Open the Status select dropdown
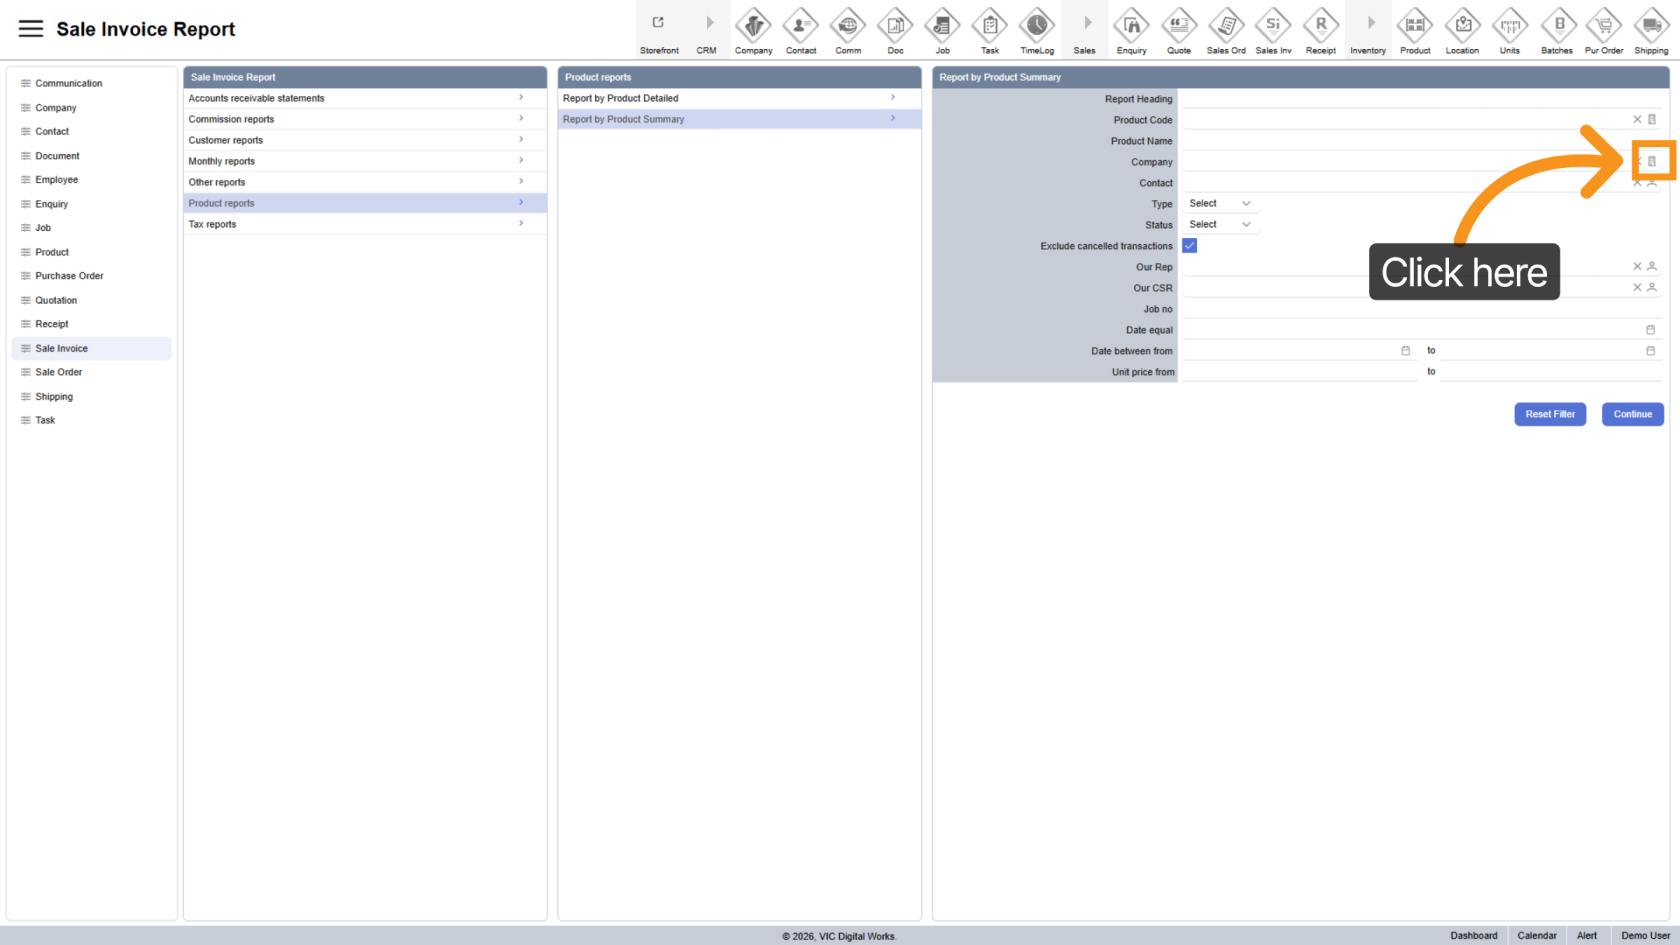This screenshot has width=1680, height=945. [1219, 225]
